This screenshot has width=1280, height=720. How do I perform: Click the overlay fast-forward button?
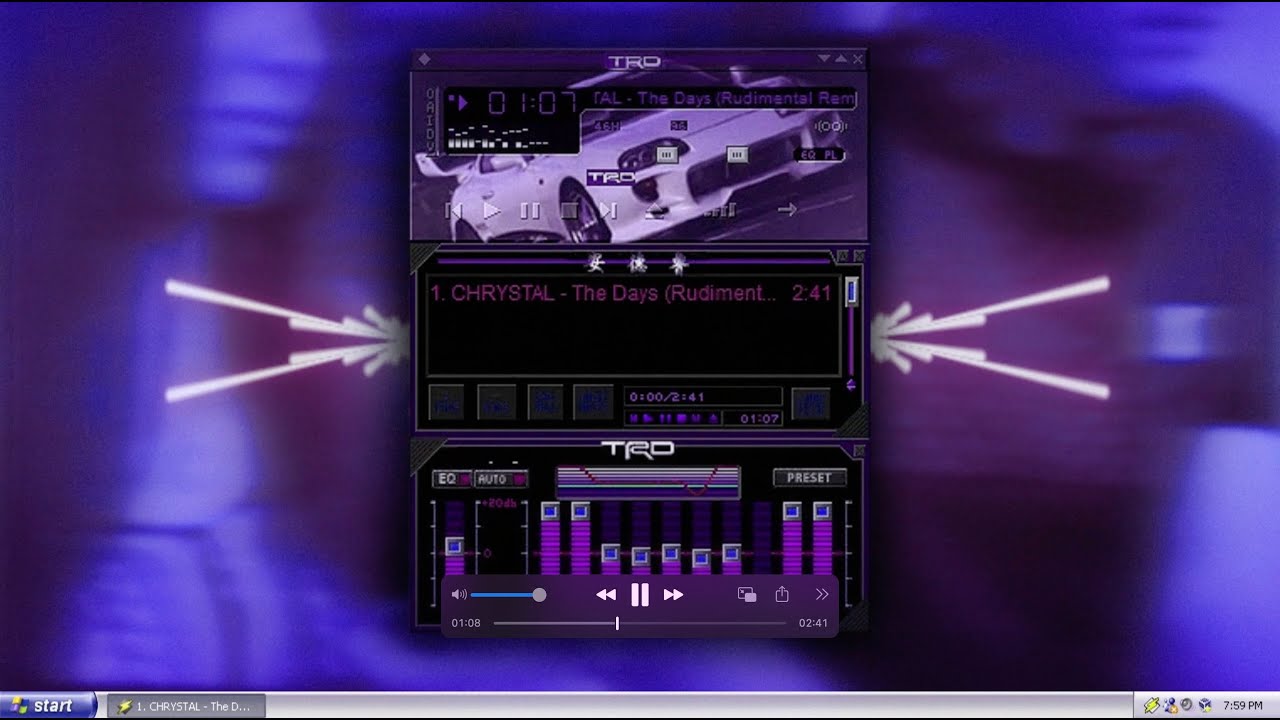[x=674, y=595]
